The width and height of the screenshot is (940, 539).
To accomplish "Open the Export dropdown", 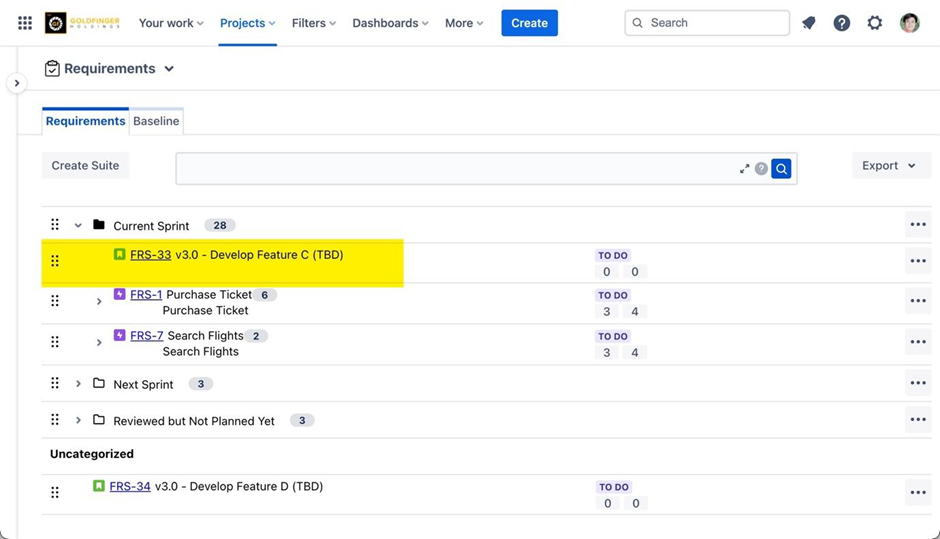I will tap(890, 166).
